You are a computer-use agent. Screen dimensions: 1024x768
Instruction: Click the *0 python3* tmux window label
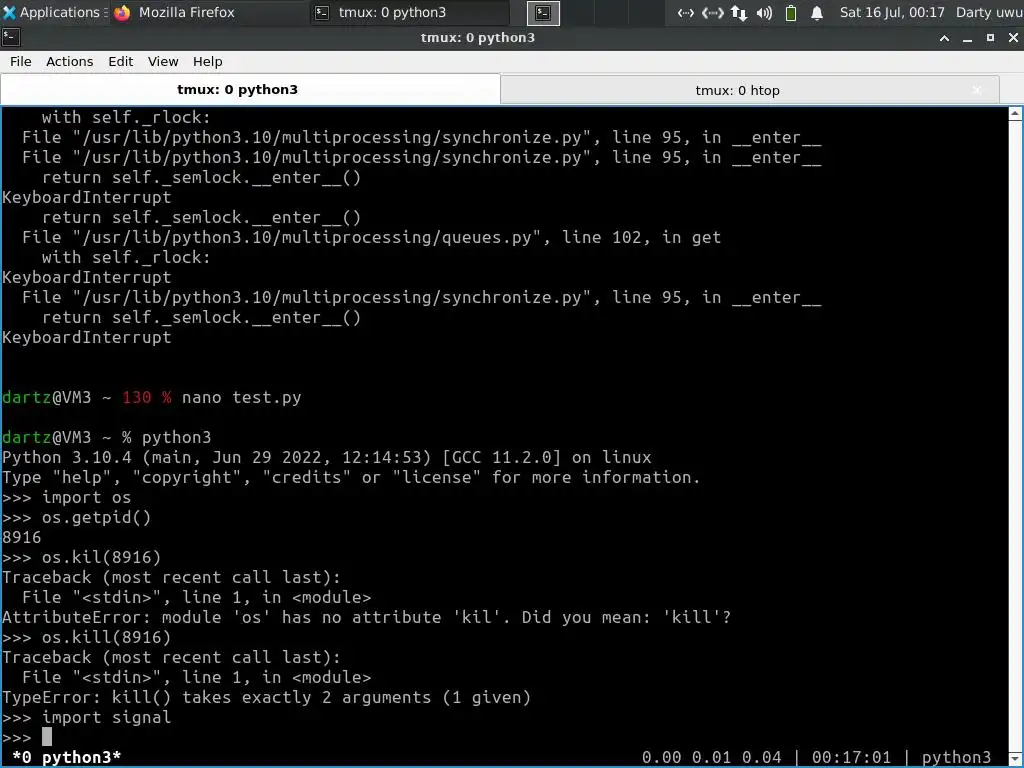point(67,758)
